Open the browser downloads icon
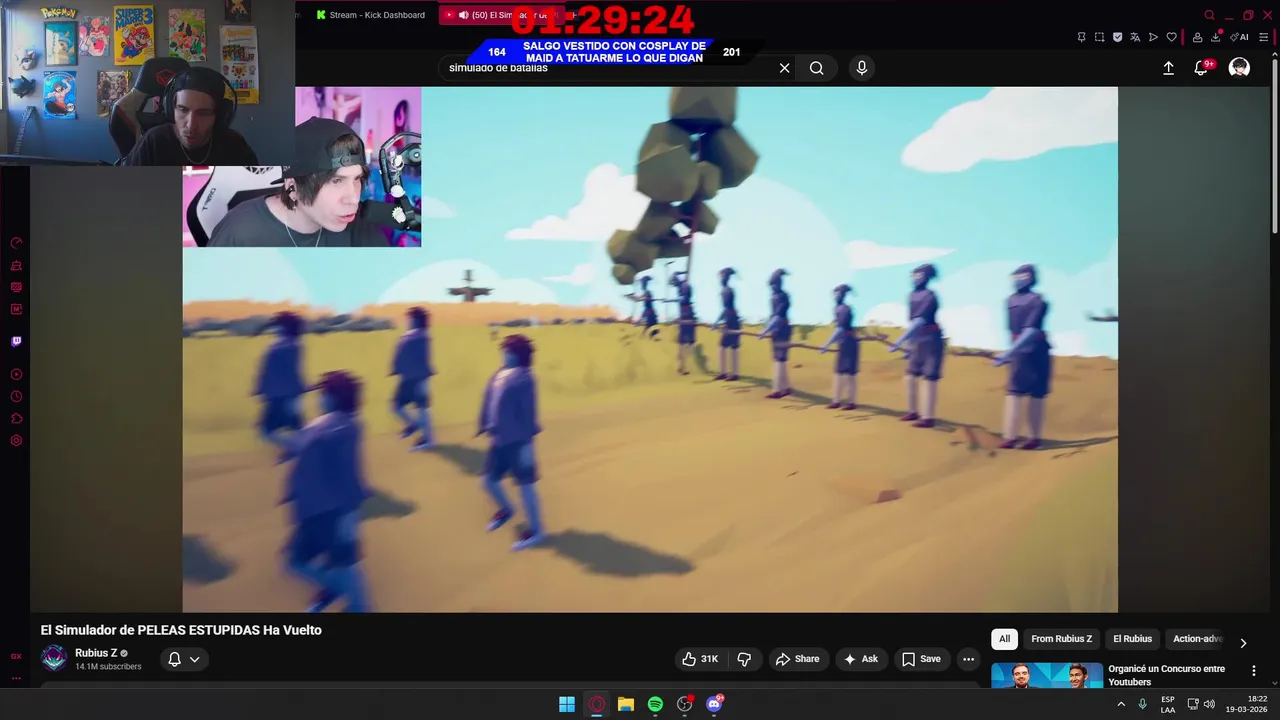This screenshot has width=1280, height=720. click(x=1216, y=37)
